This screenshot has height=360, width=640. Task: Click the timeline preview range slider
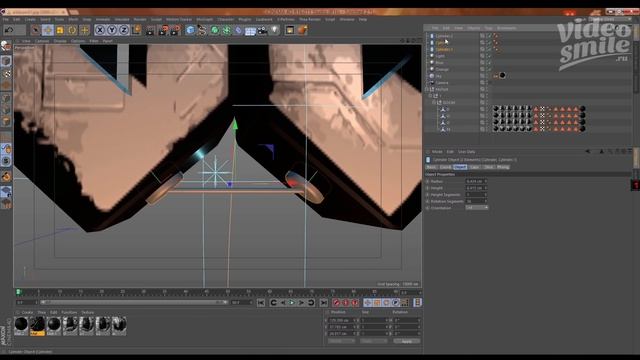[x=134, y=302]
